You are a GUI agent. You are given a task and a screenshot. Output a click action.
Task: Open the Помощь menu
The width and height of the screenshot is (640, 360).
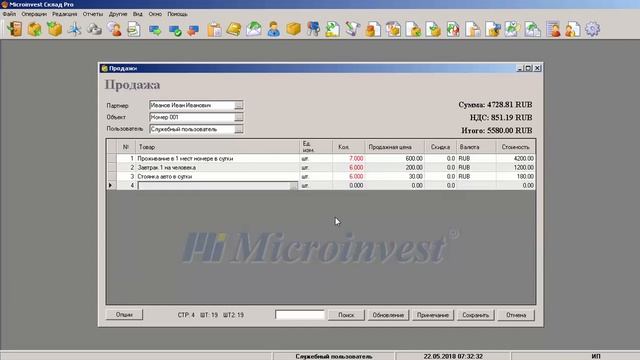[178, 14]
